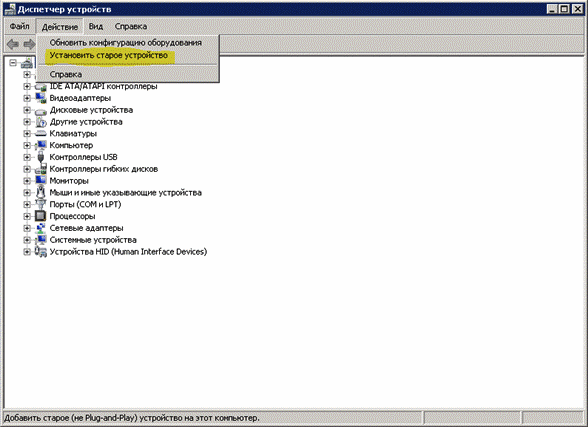The height and width of the screenshot is (427, 588).
Task: Expand the Мониторы tree node
Action: [27, 181]
